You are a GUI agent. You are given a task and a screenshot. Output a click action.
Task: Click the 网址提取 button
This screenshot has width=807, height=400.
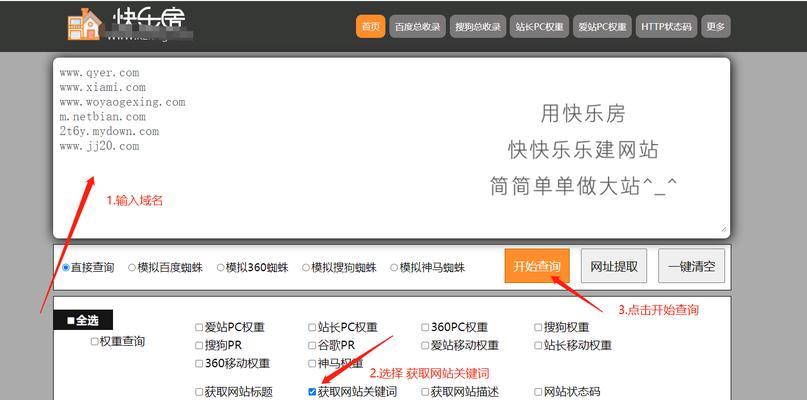tap(614, 266)
